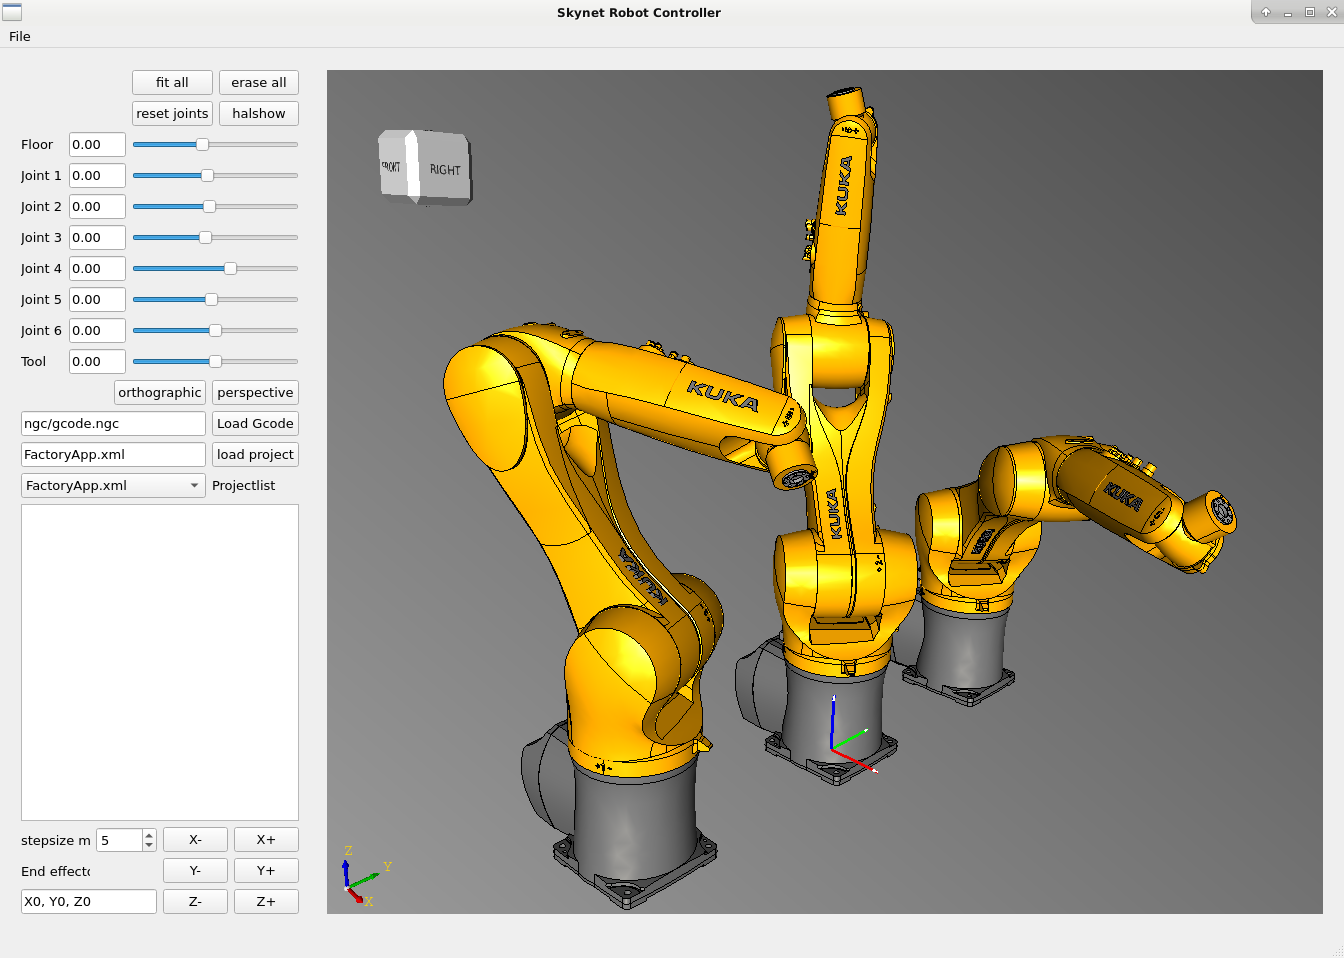This screenshot has width=1344, height=958.
Task: Click the FactoryApp.xml project filename field
Action: click(113, 455)
